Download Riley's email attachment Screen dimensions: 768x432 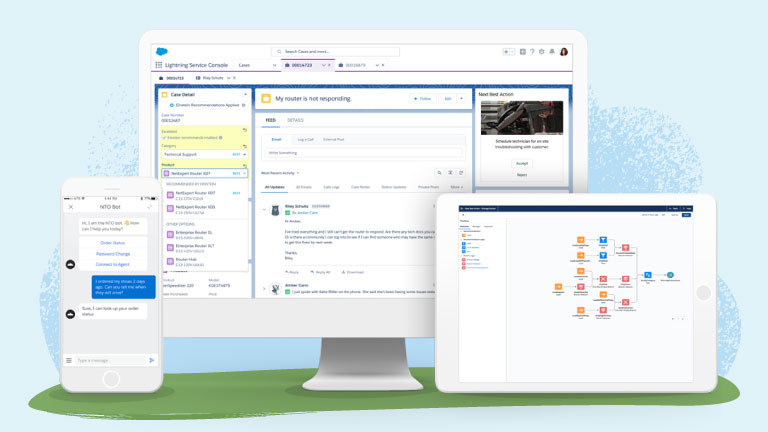[353, 272]
